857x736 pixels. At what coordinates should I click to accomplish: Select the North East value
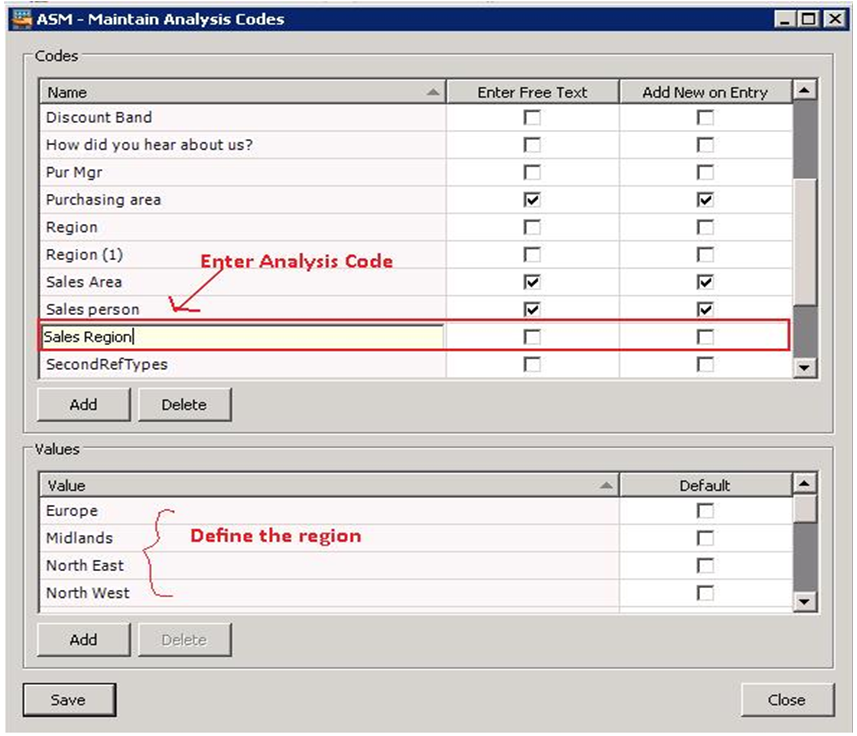click(330, 566)
